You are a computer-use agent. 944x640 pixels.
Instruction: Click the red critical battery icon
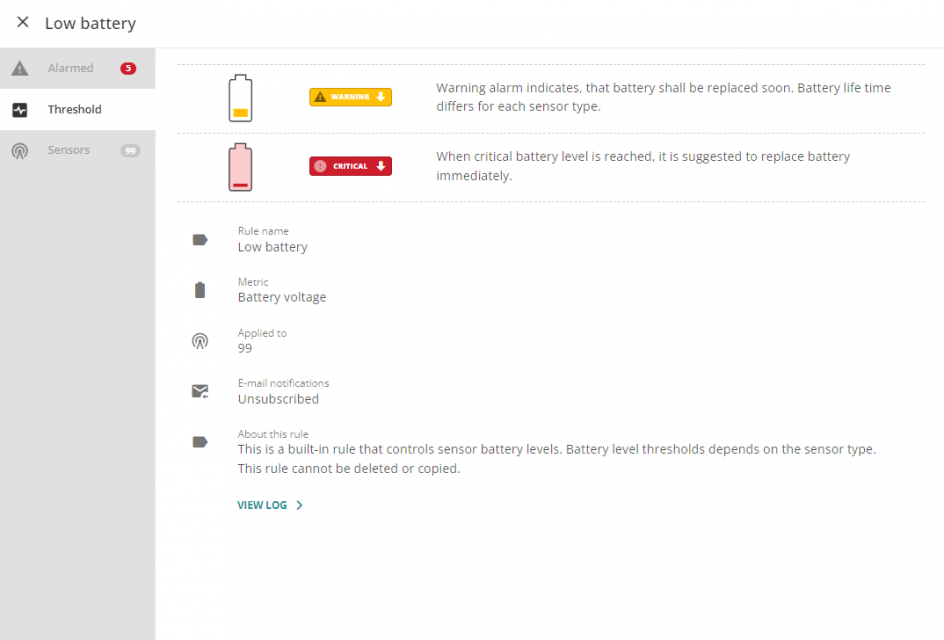(240, 167)
